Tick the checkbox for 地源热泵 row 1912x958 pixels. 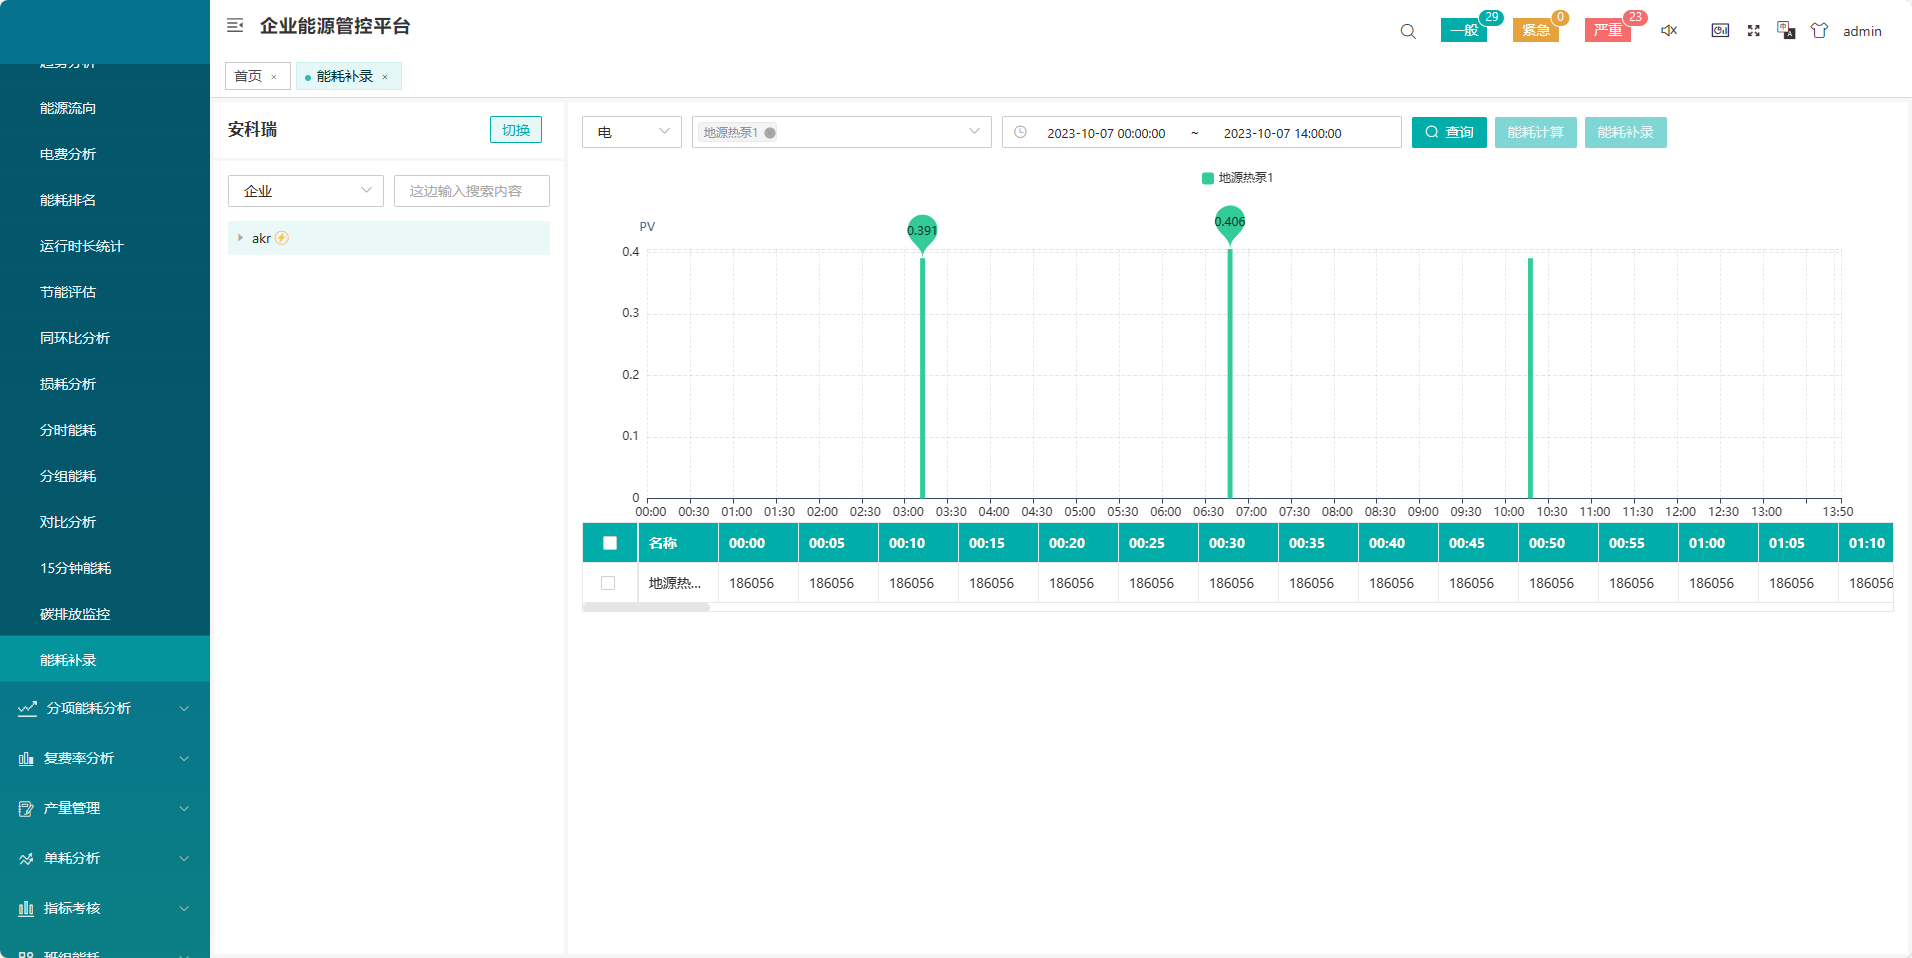tap(608, 583)
